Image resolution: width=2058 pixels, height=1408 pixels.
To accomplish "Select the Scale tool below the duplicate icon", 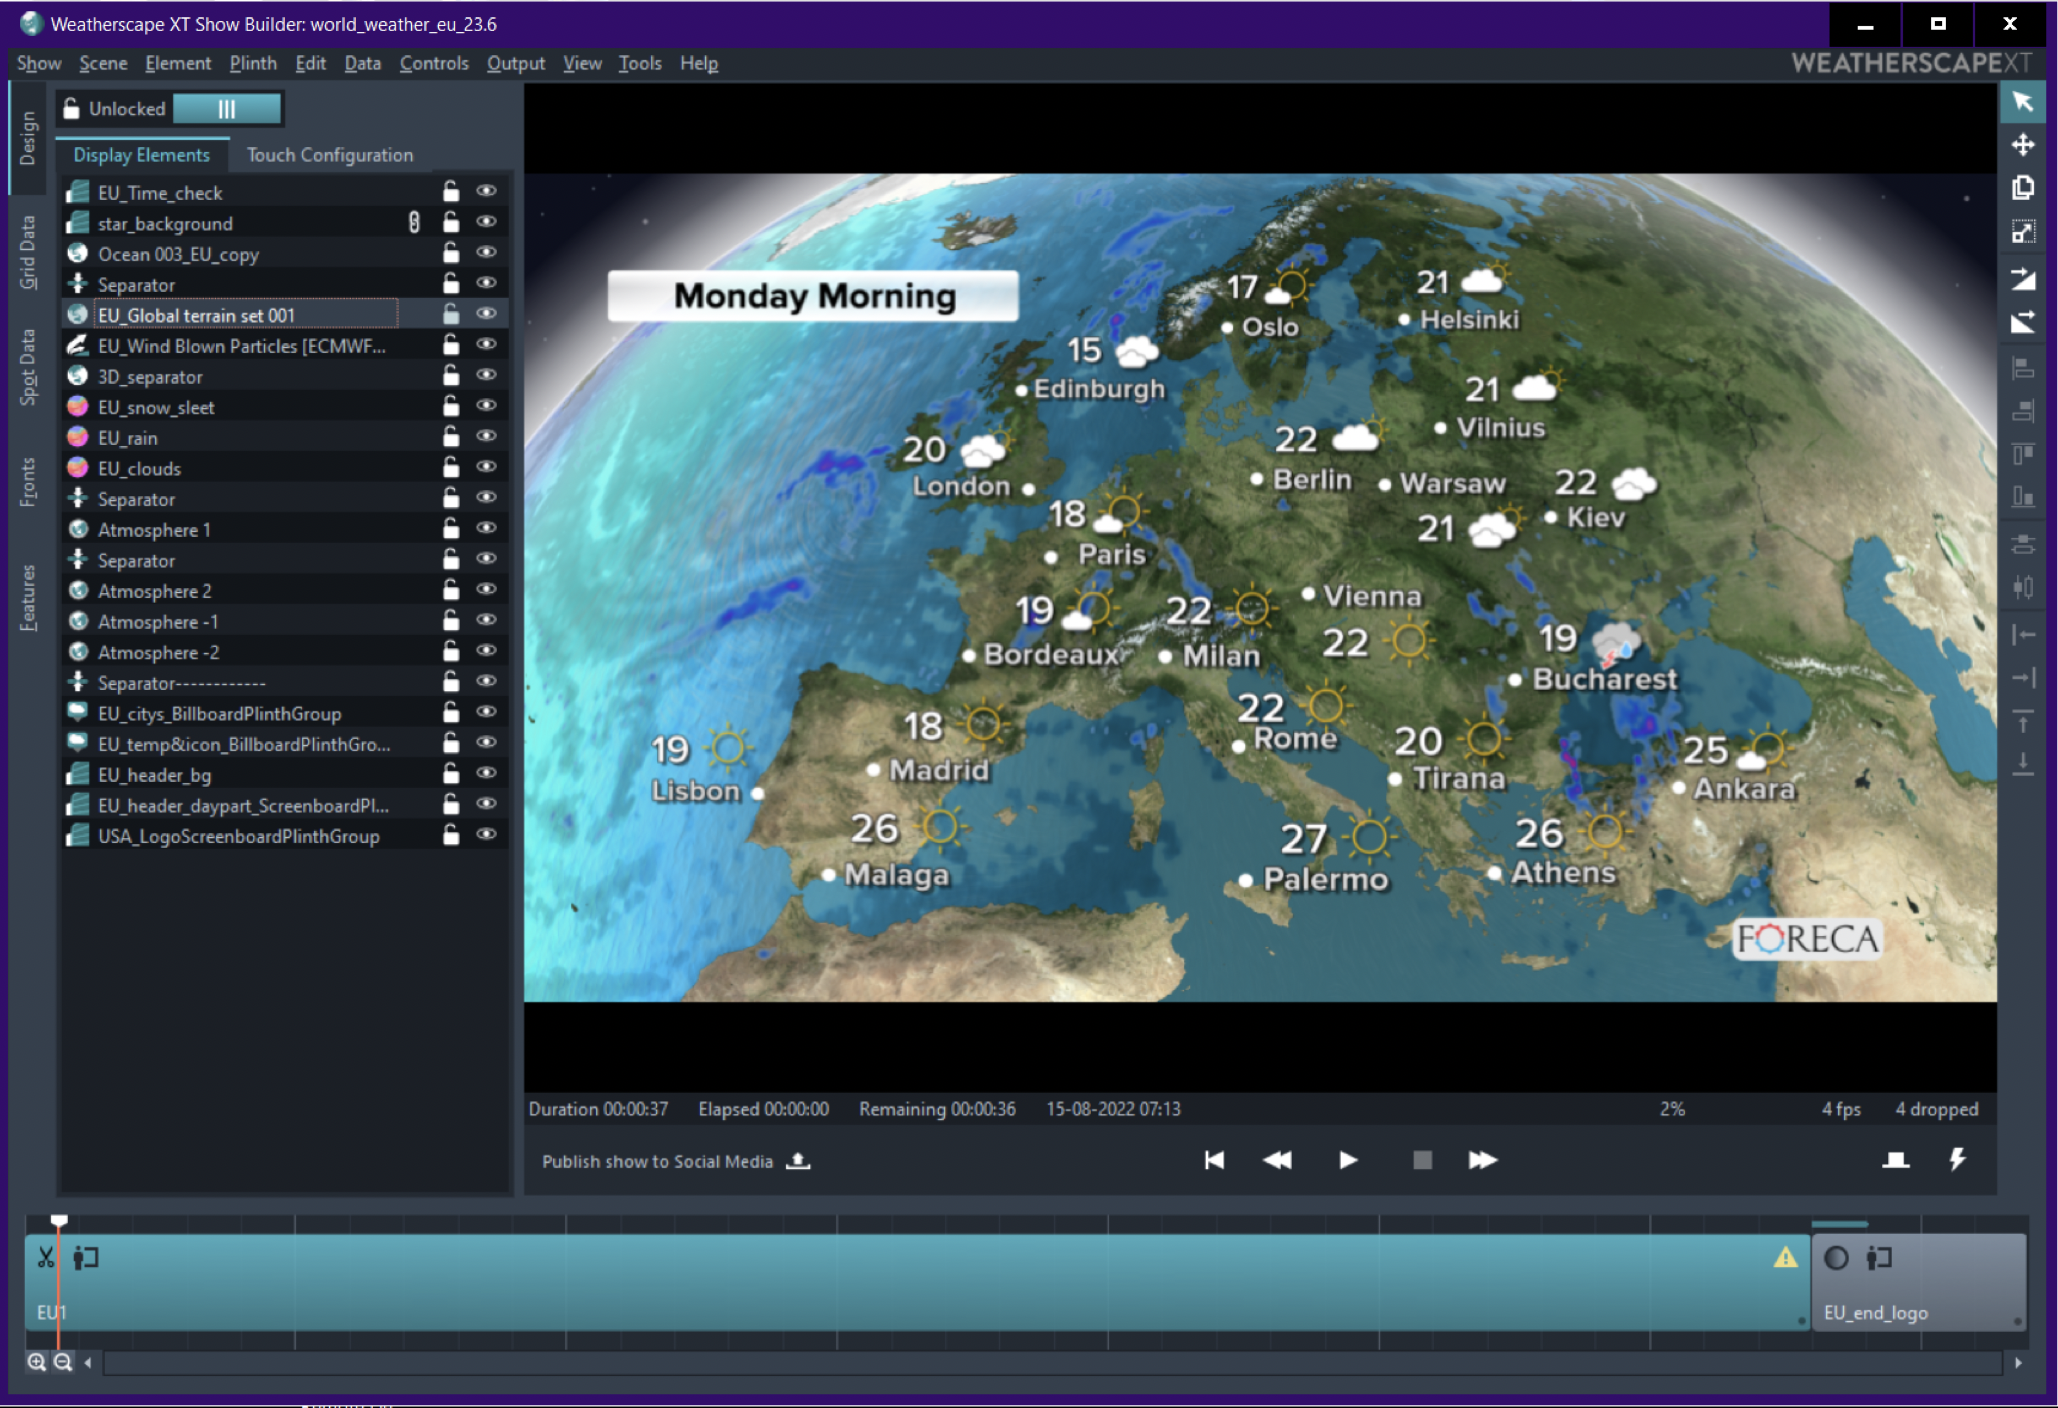I will pyautogui.click(x=2023, y=230).
